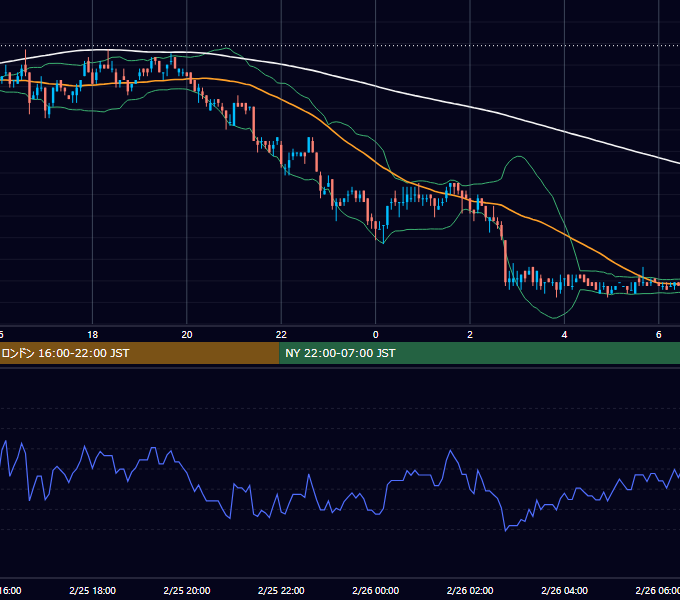Click the 2/26 02:00 date label

click(x=470, y=590)
